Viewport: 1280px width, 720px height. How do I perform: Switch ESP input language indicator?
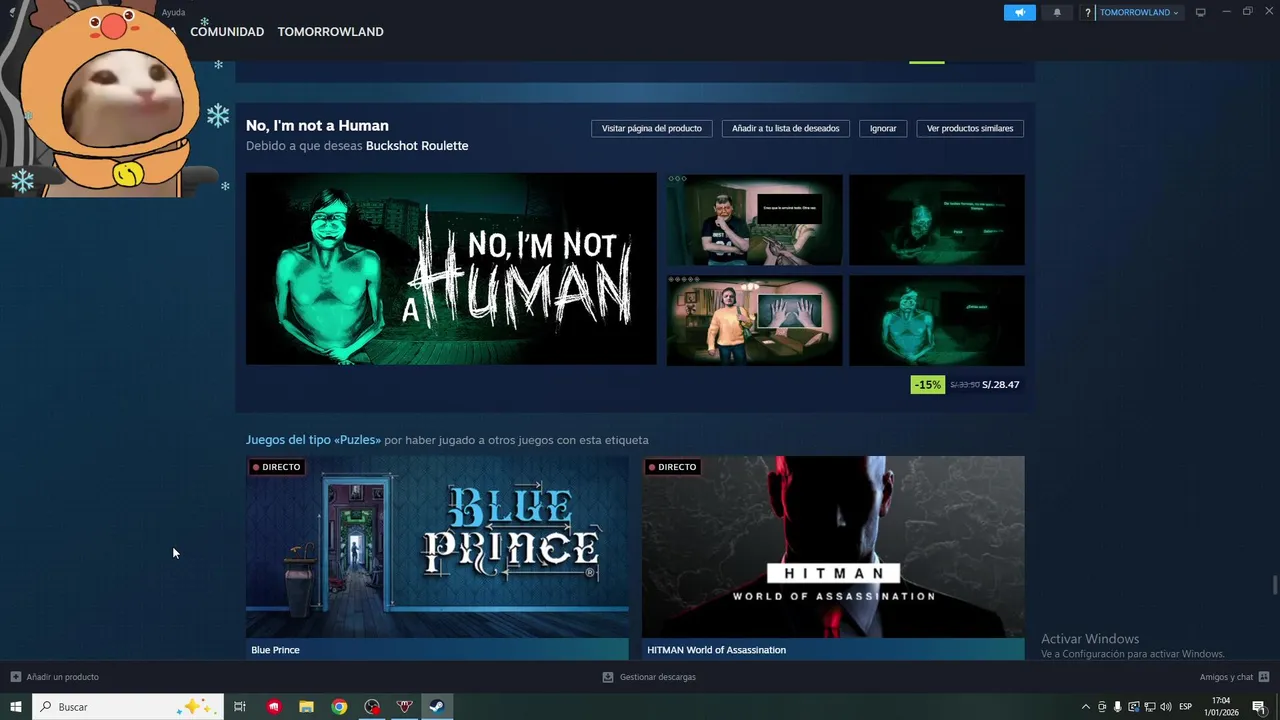click(1185, 707)
